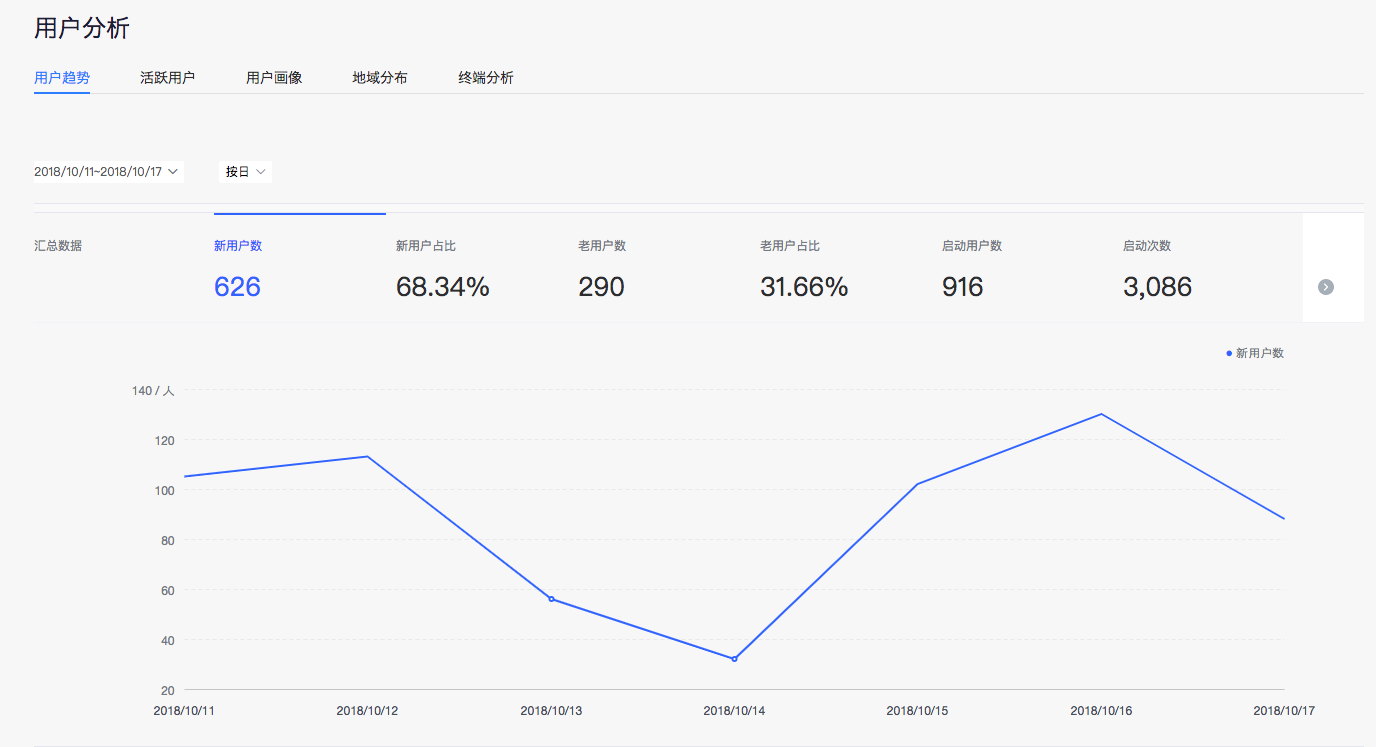Go to the 地域分布 tab
The width and height of the screenshot is (1376, 747).
tap(379, 78)
